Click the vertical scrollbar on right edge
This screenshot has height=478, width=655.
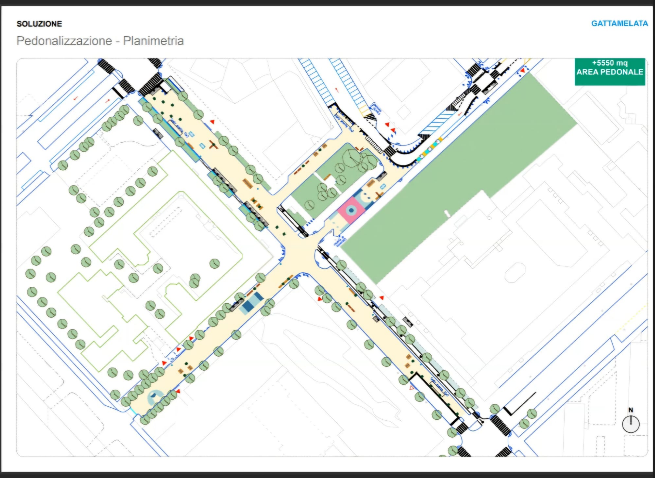(x=652, y=240)
